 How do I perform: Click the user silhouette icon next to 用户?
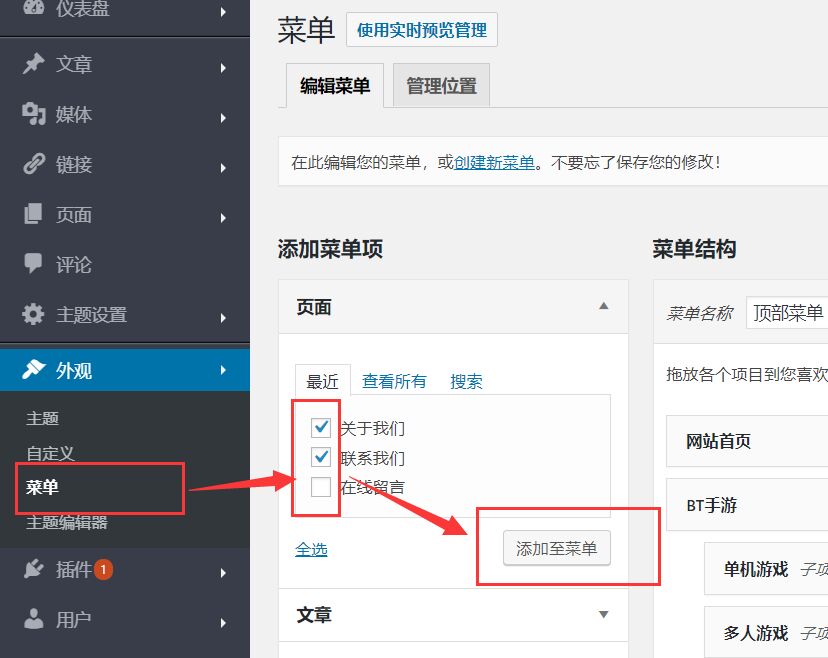(x=33, y=618)
